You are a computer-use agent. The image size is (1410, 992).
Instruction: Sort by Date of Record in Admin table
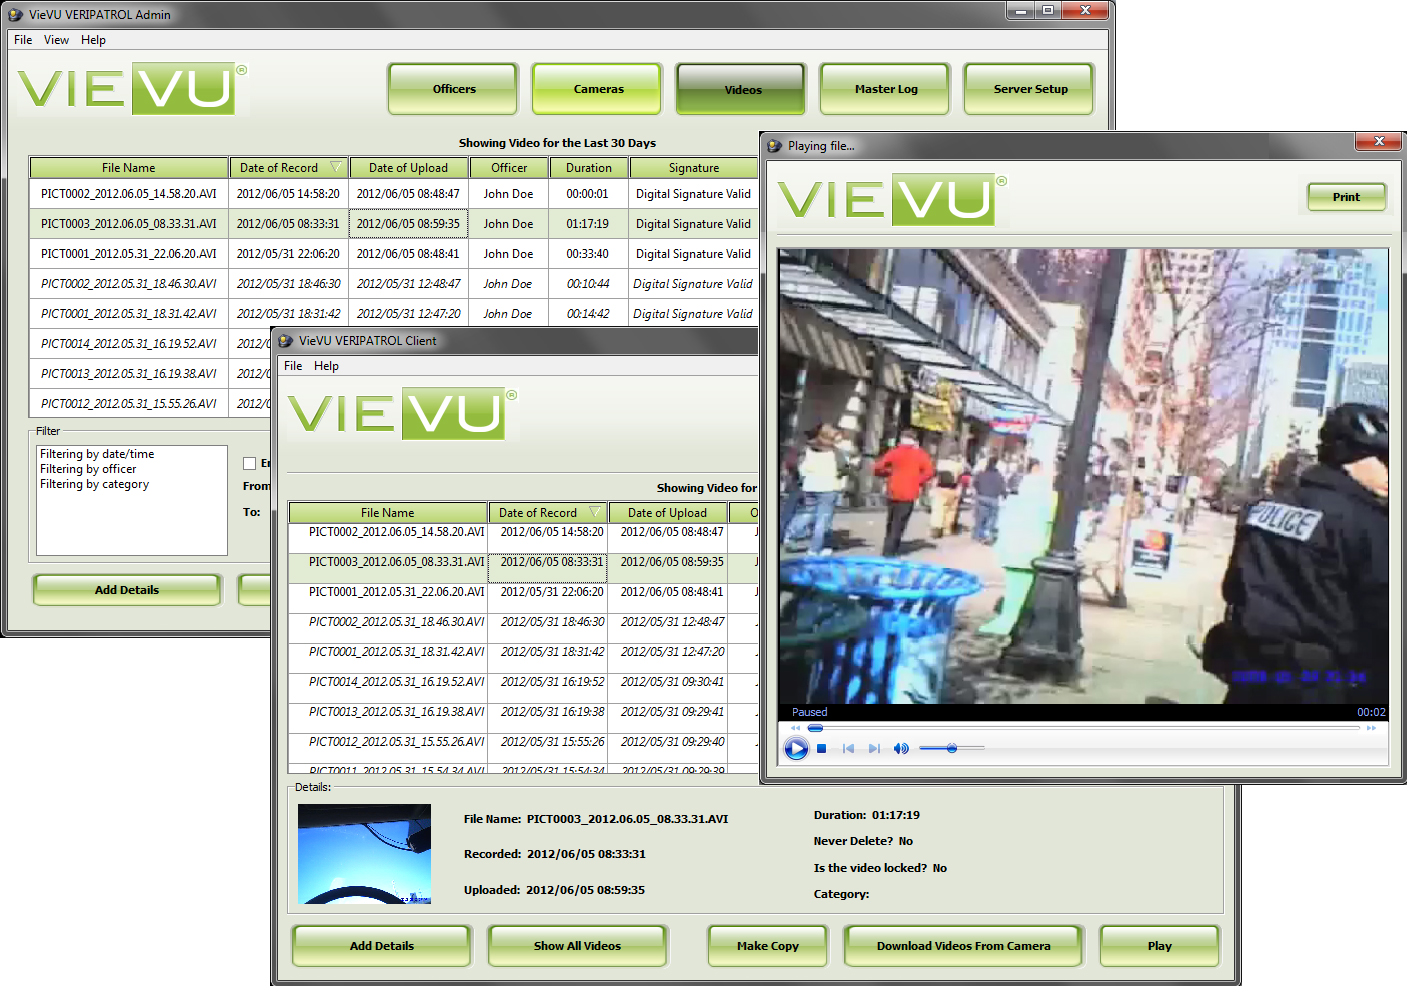(x=279, y=168)
